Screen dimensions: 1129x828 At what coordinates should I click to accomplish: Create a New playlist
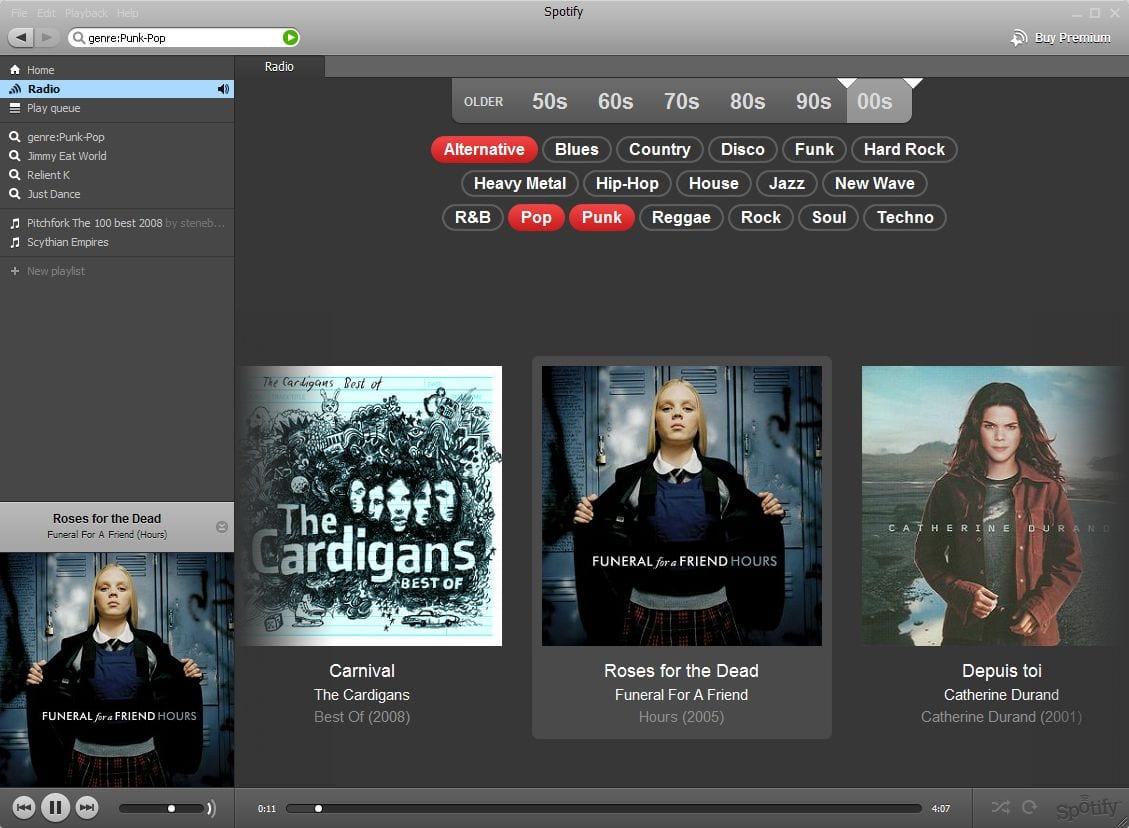tap(55, 271)
